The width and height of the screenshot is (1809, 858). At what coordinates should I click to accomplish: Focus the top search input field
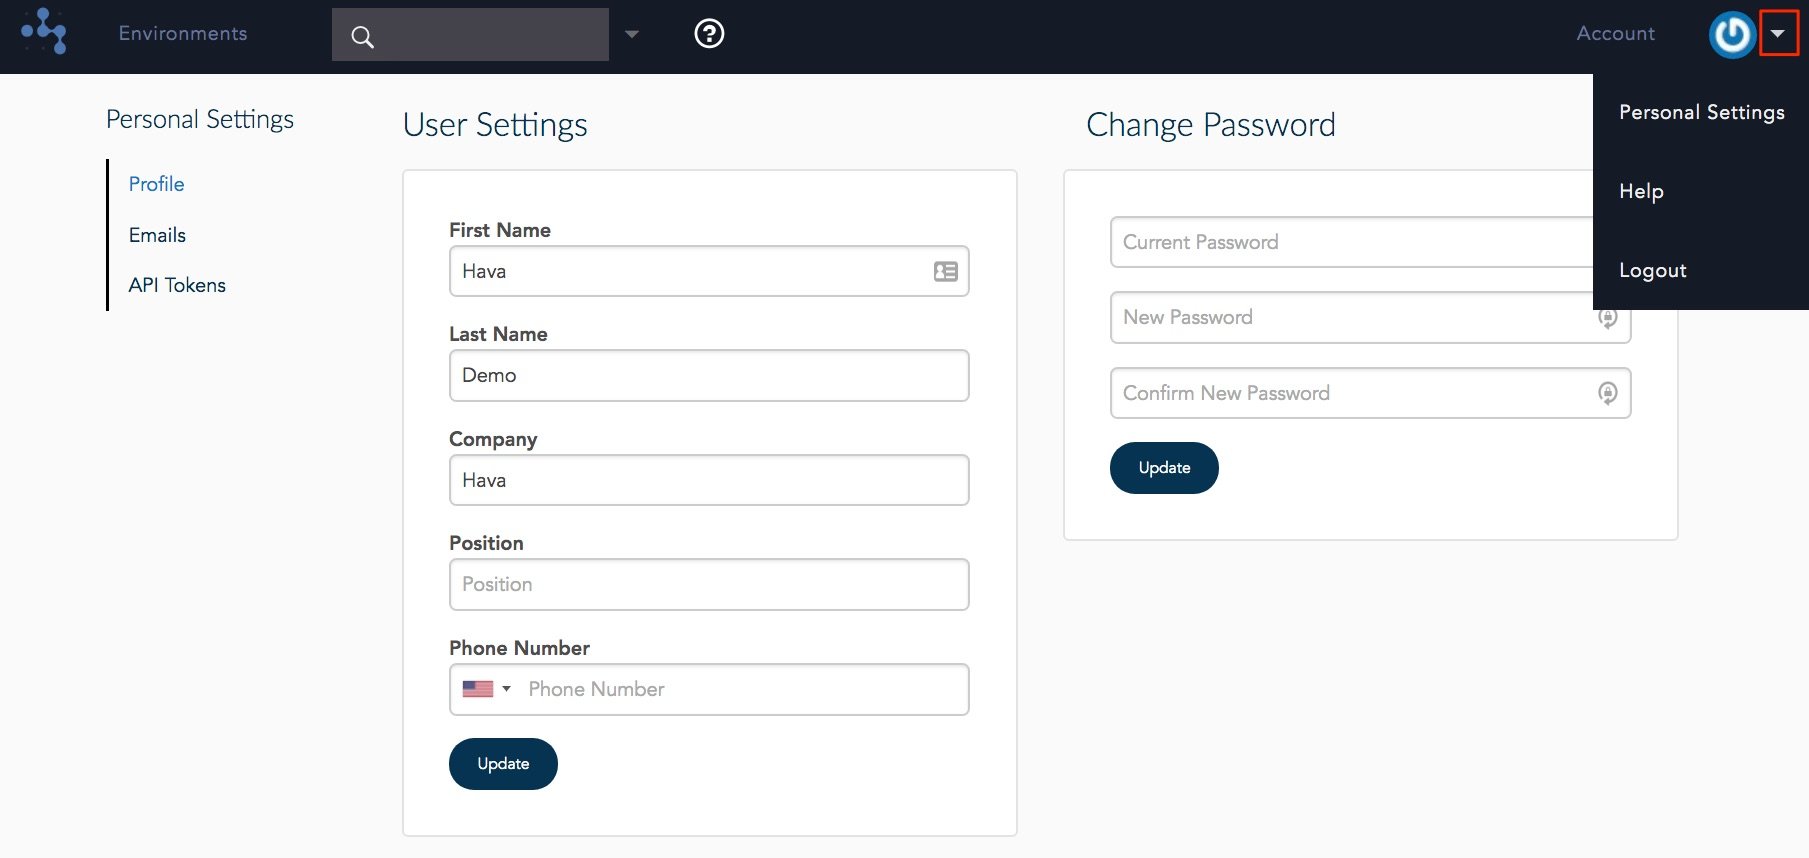470,35
